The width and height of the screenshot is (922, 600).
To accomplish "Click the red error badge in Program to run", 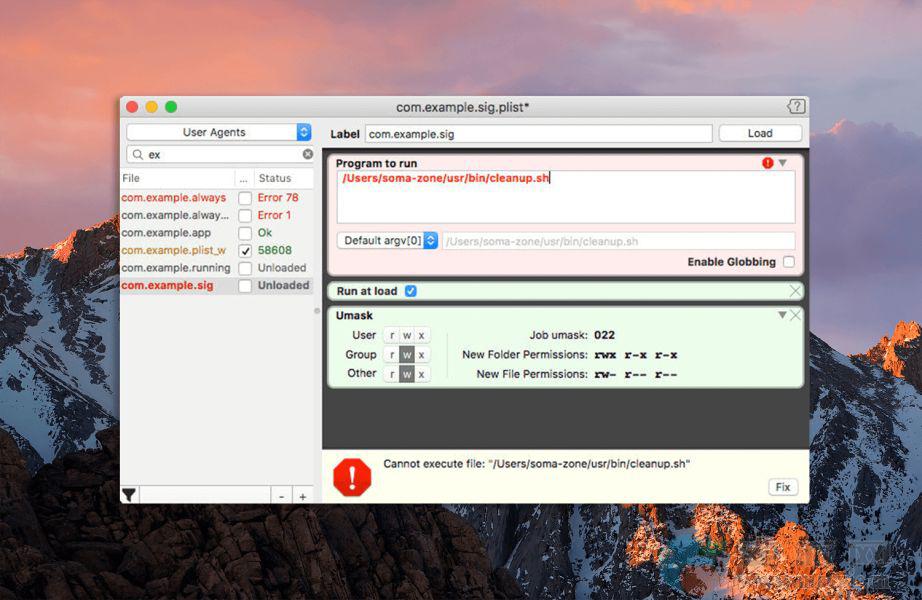I will pyautogui.click(x=768, y=163).
